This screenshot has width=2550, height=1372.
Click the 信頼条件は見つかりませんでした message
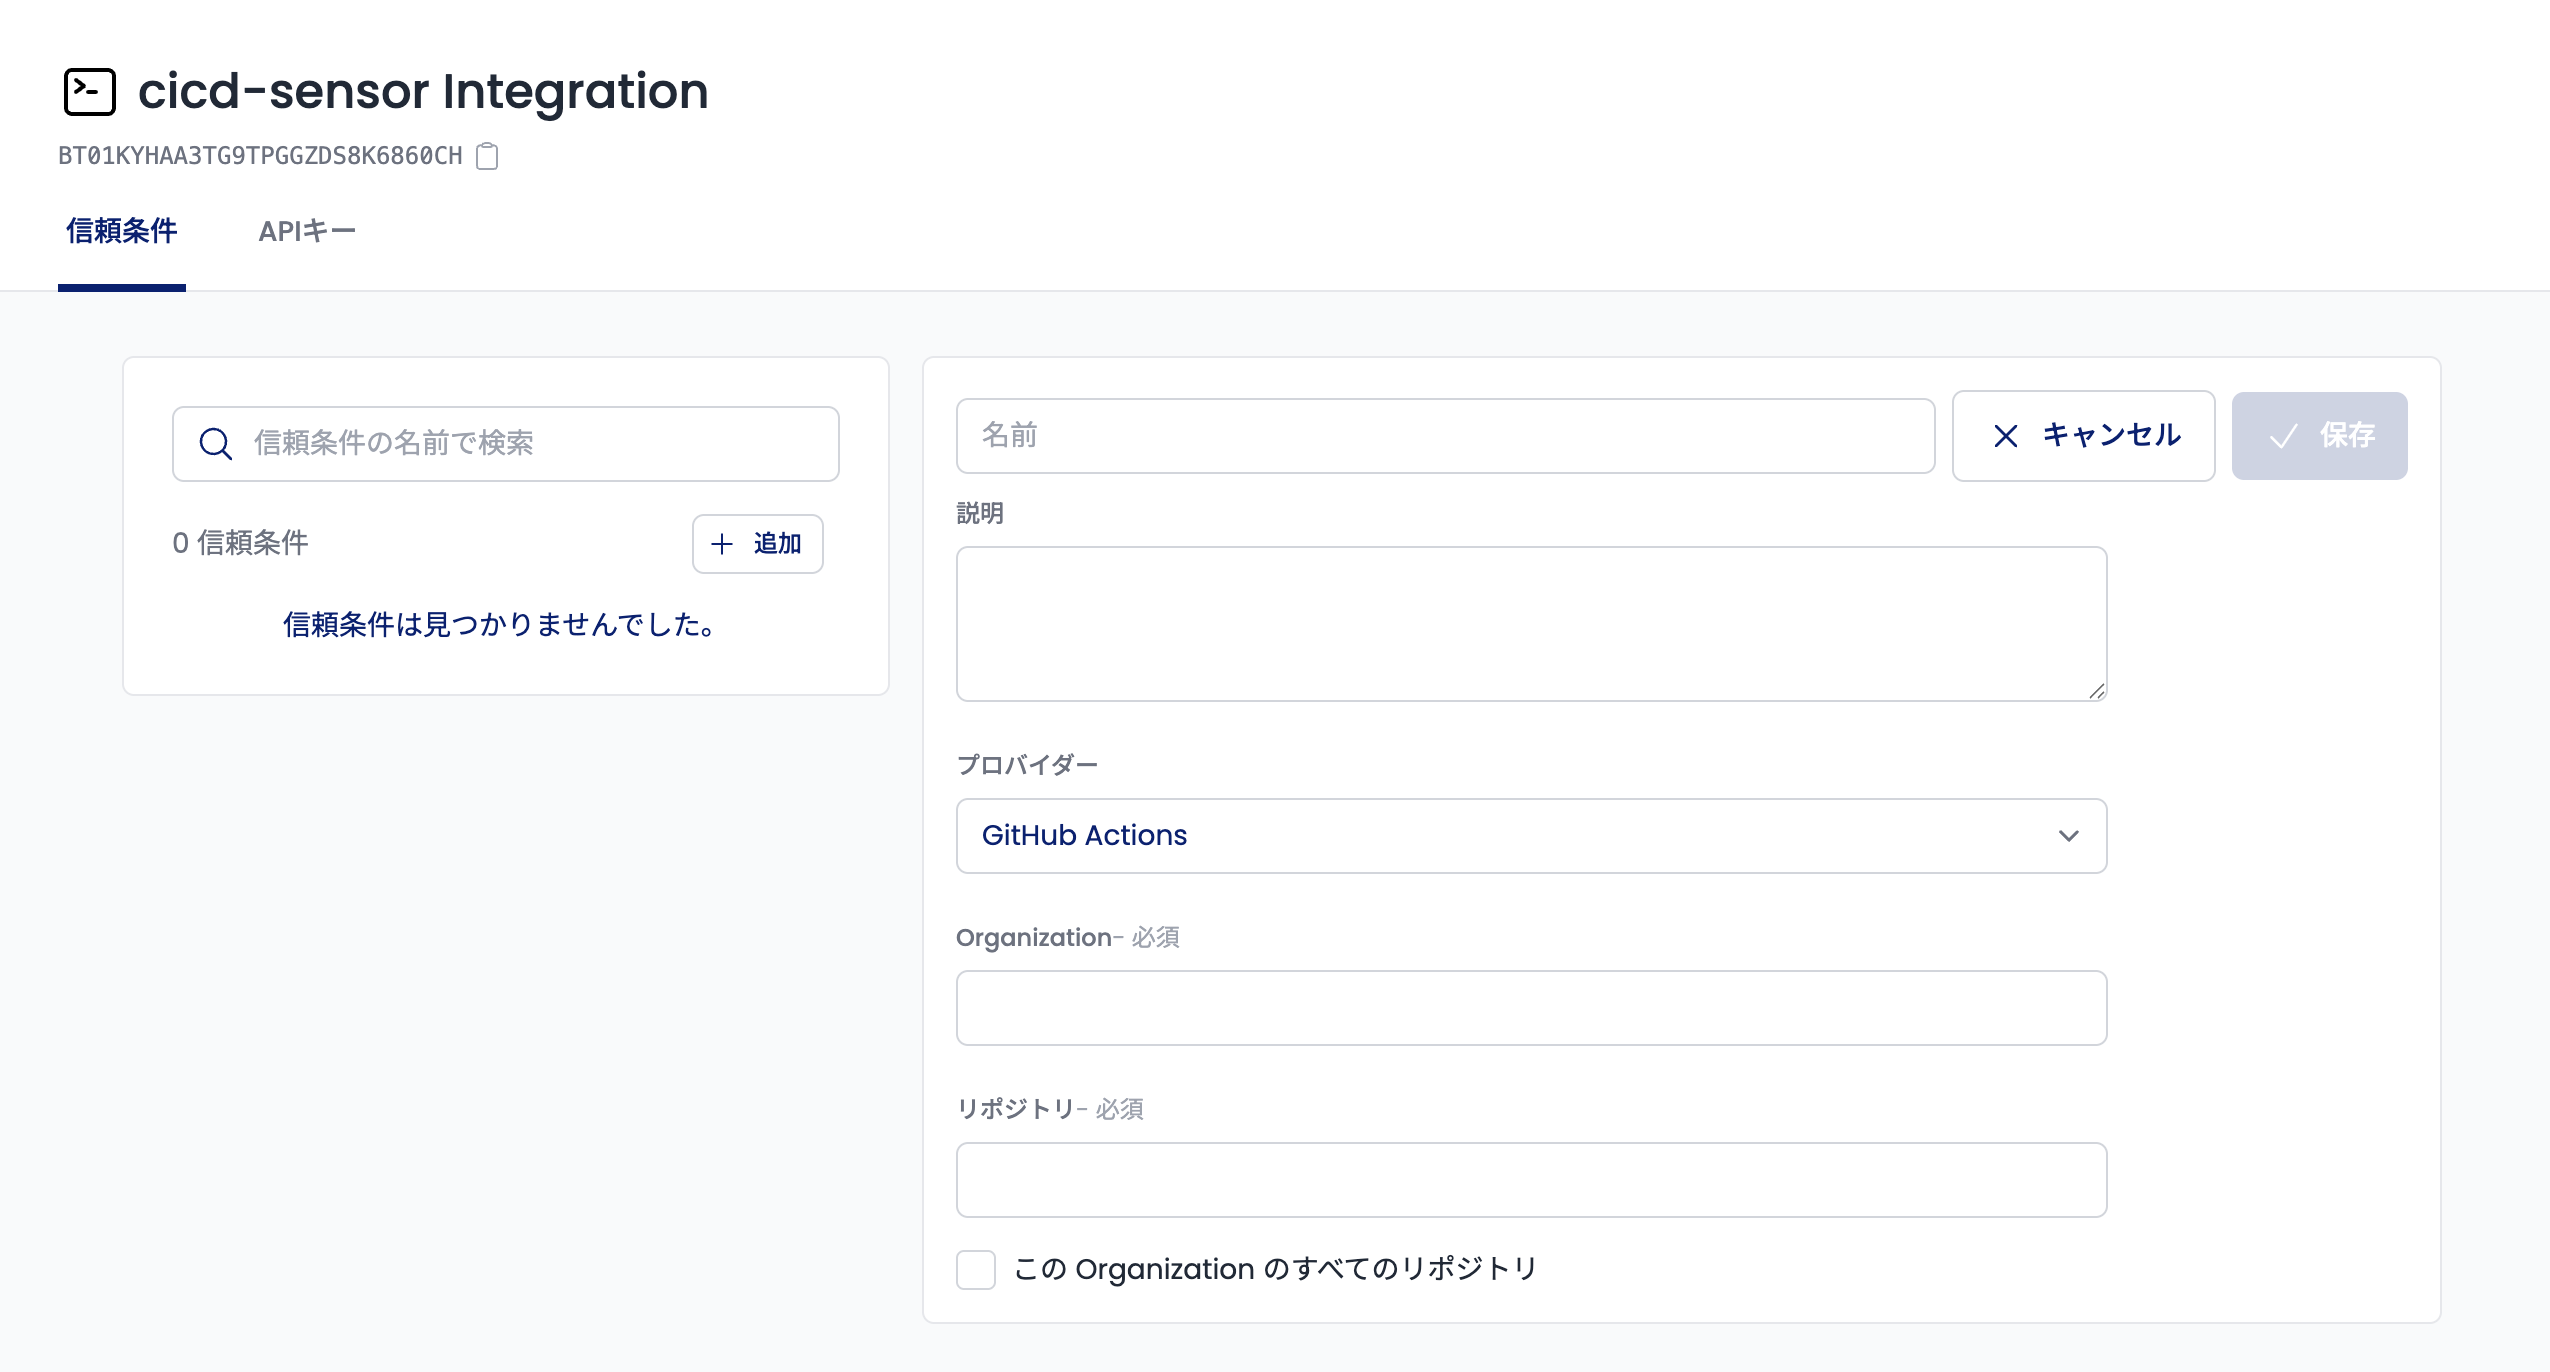point(500,625)
